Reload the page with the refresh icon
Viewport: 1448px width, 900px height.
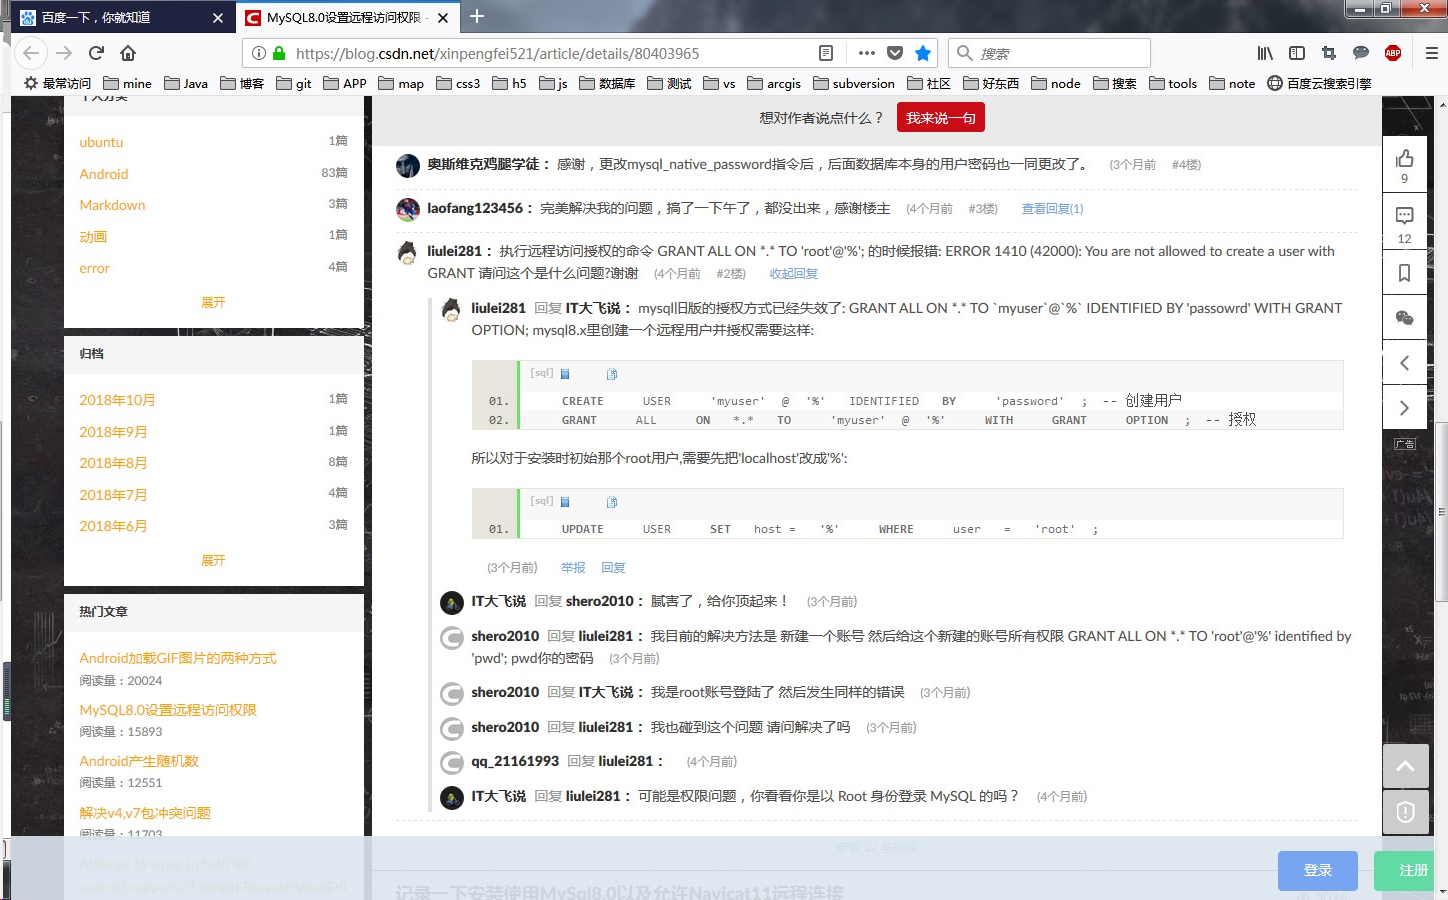coord(96,53)
